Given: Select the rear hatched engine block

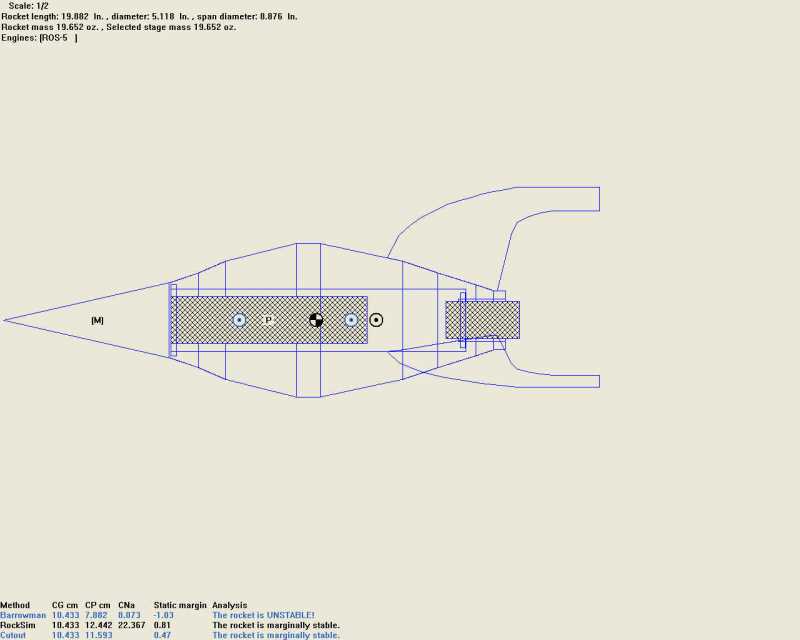Looking at the screenshot, I should [482, 320].
